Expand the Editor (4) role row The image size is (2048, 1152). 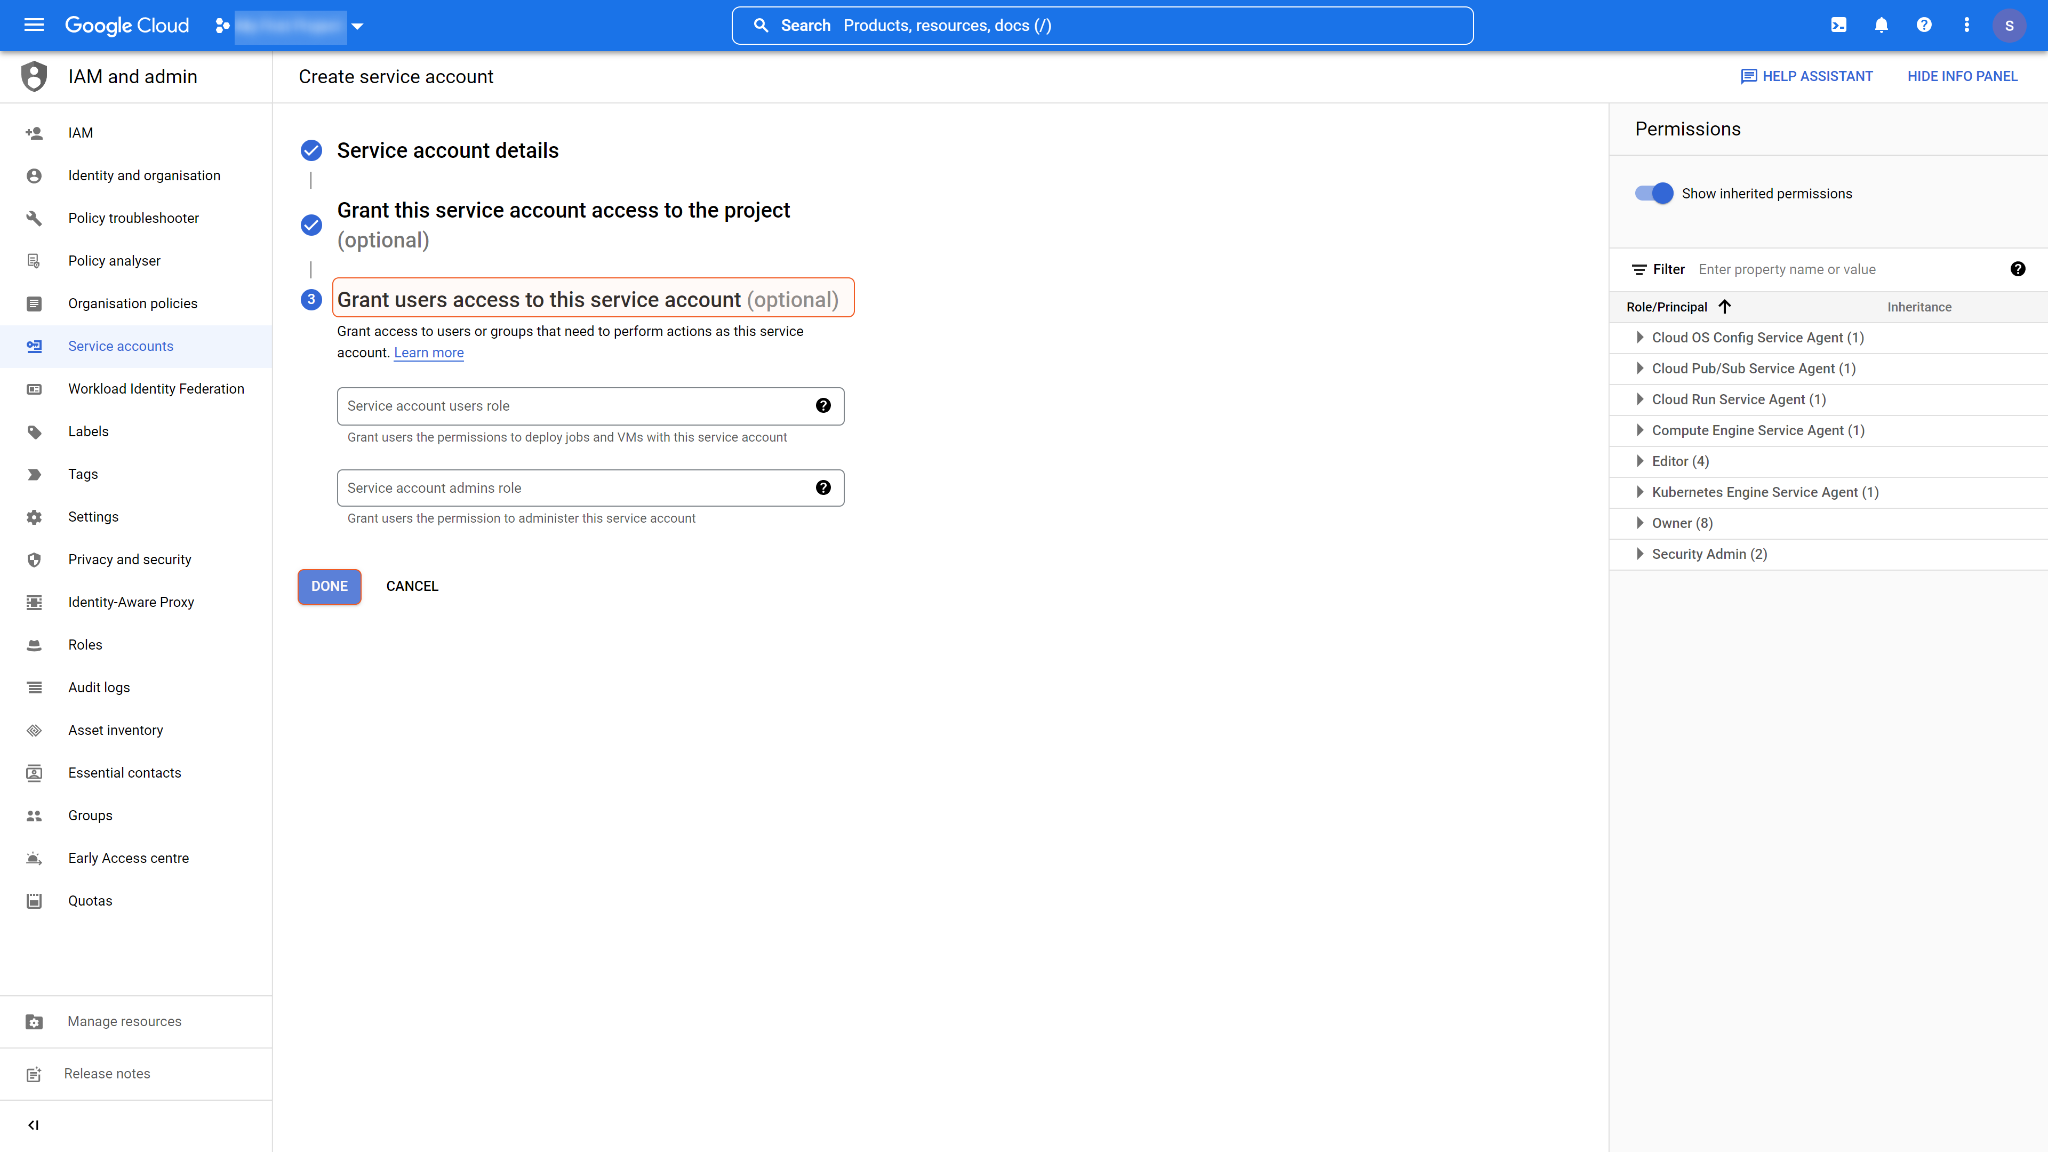1639,461
